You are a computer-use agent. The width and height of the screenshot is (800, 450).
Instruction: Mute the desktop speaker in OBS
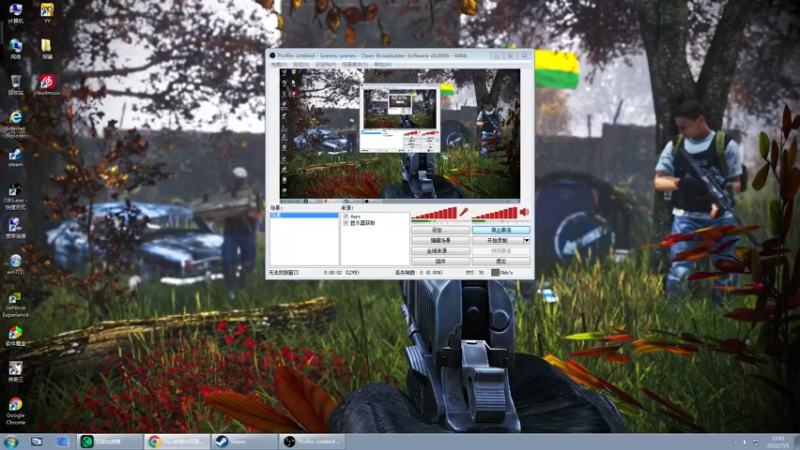click(x=524, y=212)
